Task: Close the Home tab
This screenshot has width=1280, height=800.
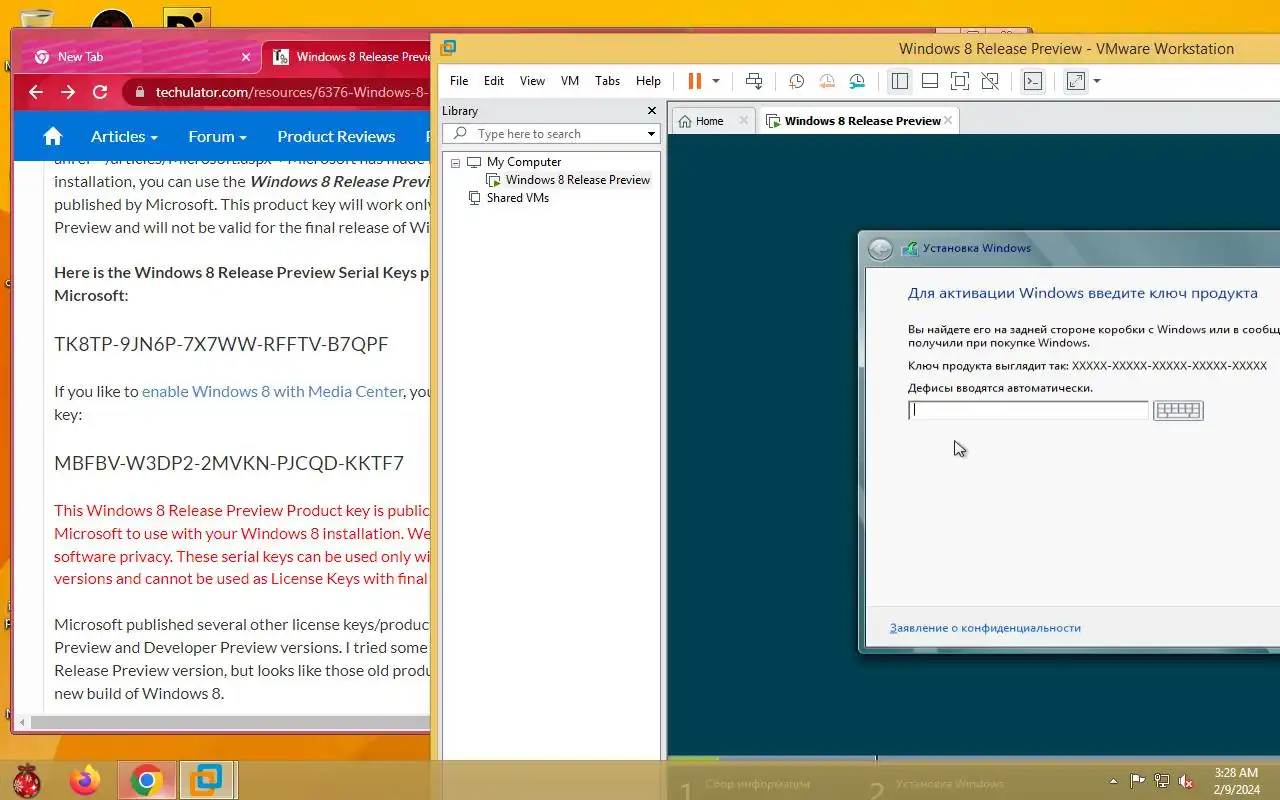Action: (743, 121)
